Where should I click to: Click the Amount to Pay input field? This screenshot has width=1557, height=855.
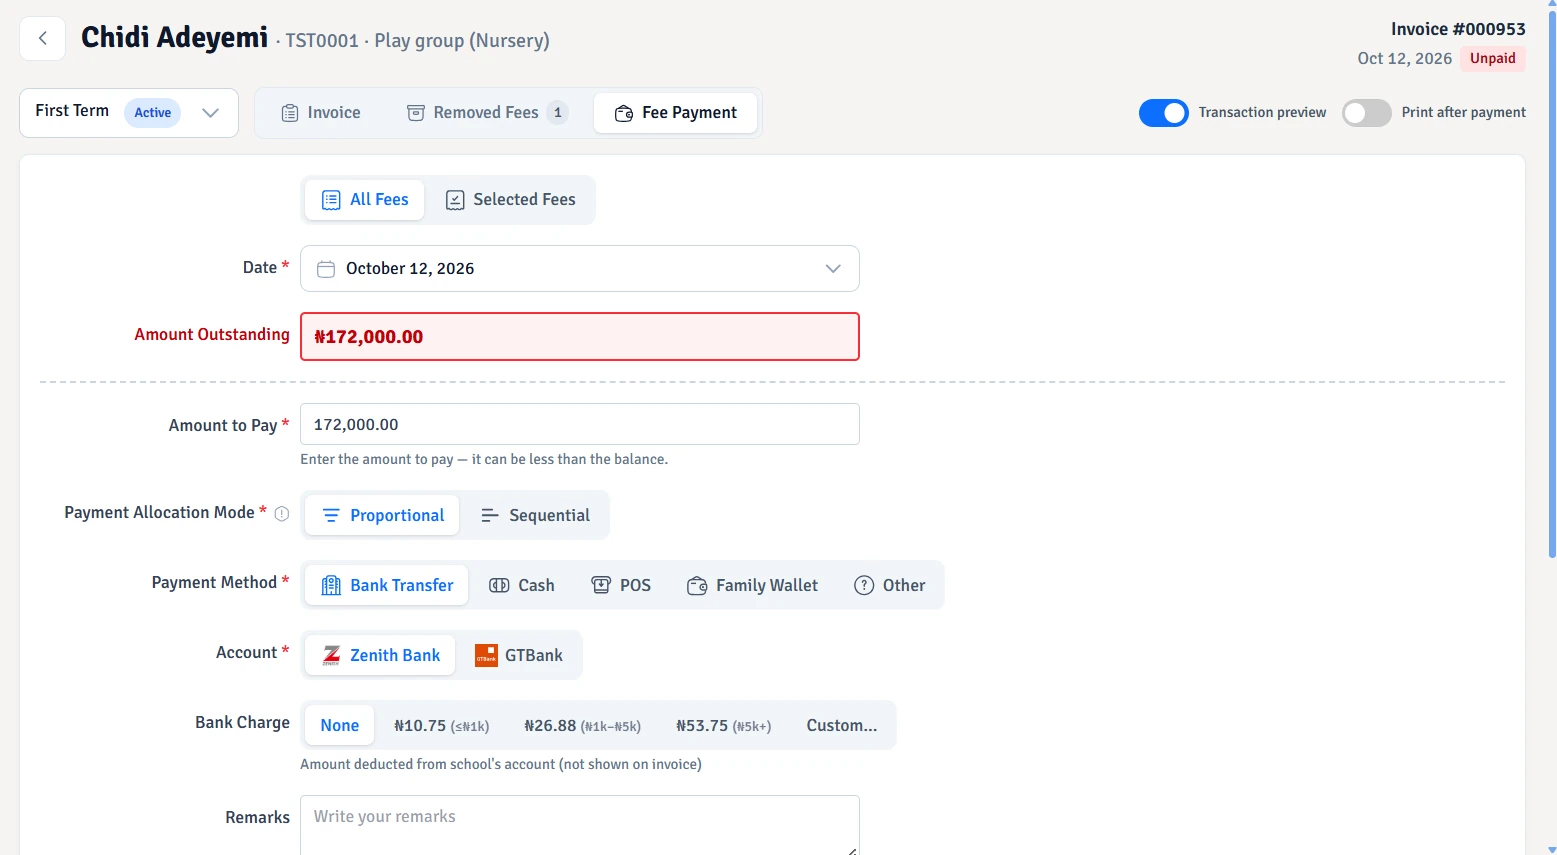tap(580, 424)
